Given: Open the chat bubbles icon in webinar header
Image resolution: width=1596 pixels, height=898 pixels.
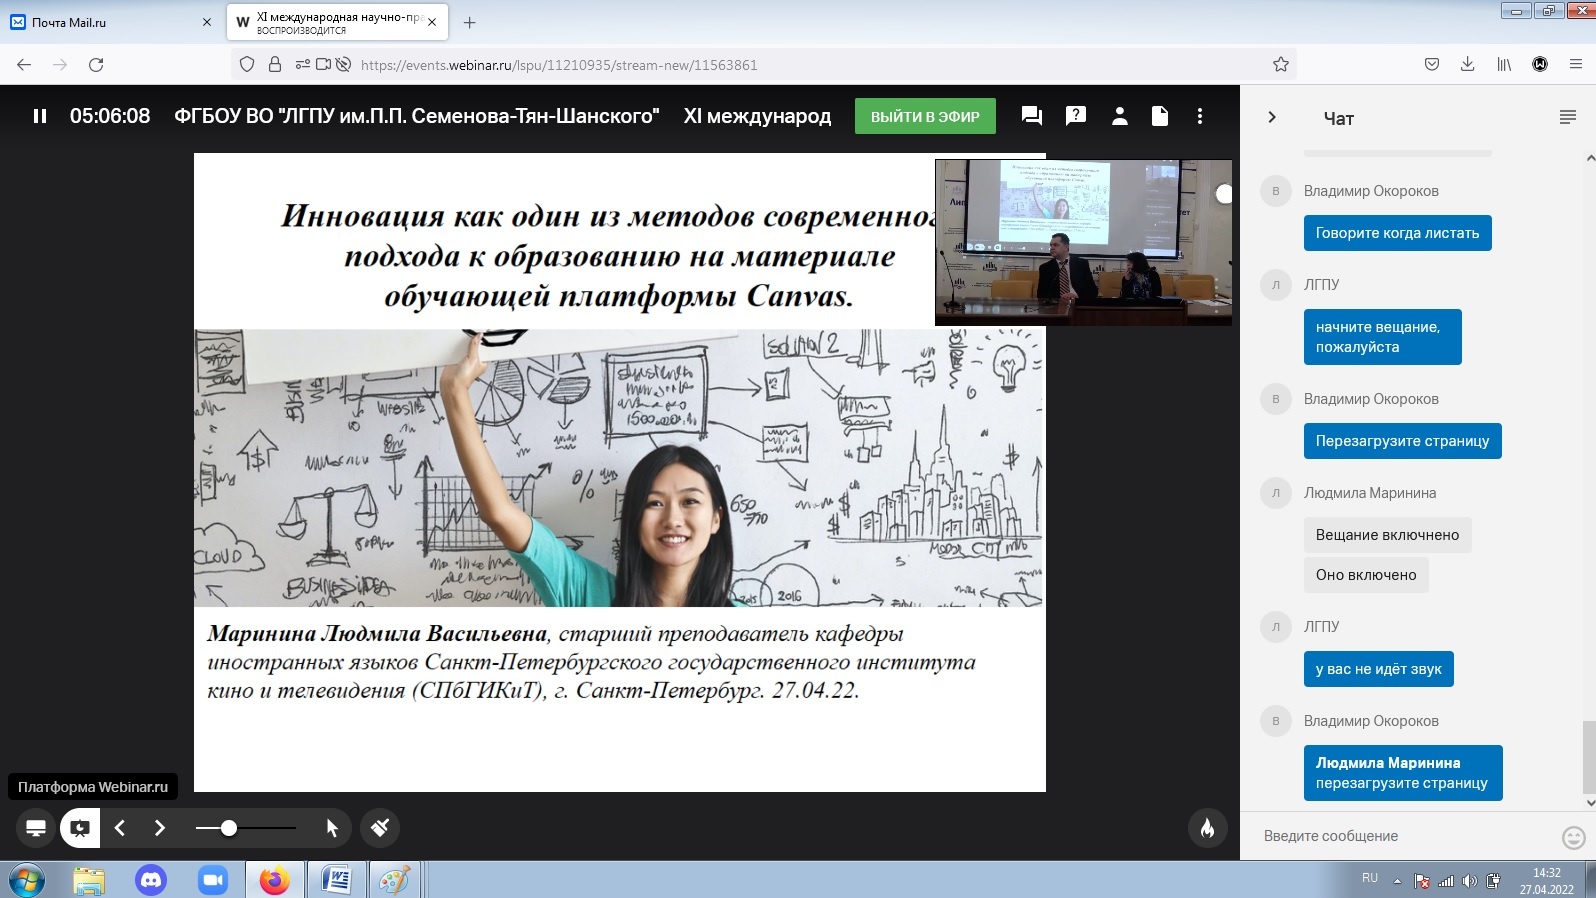Looking at the screenshot, I should coord(1032,116).
